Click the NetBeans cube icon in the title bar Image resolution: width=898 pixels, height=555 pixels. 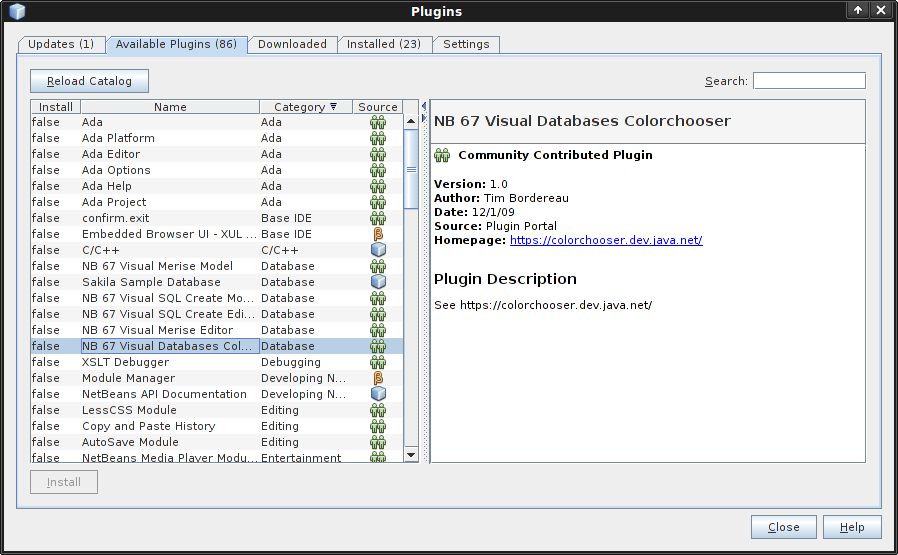[x=17, y=11]
